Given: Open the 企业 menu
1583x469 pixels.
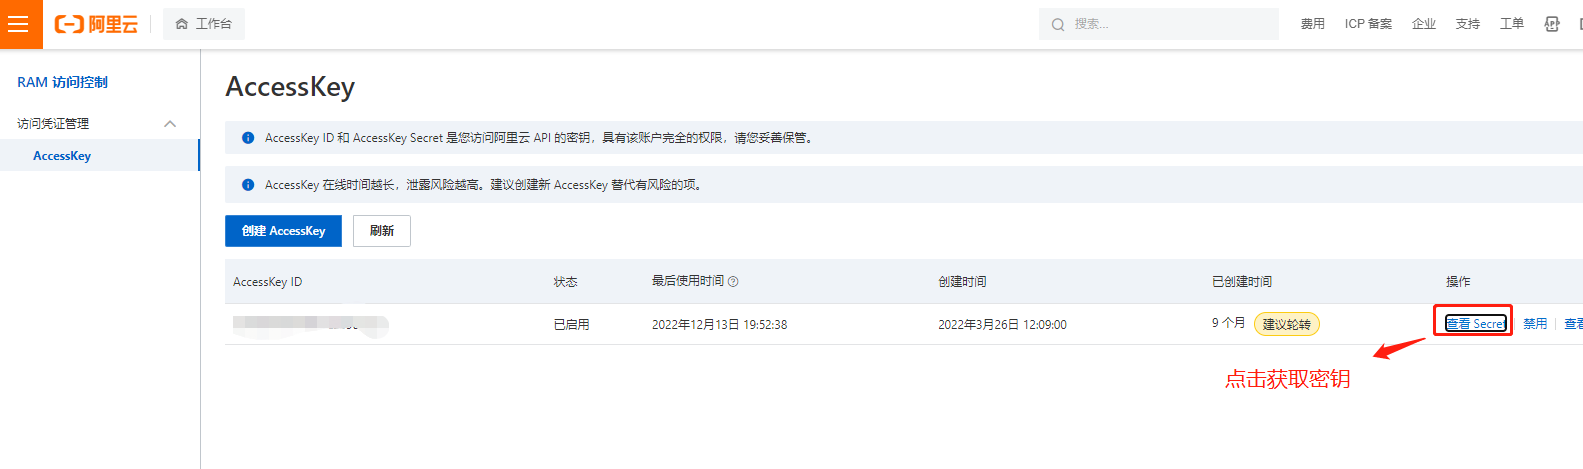Looking at the screenshot, I should coord(1423,24).
